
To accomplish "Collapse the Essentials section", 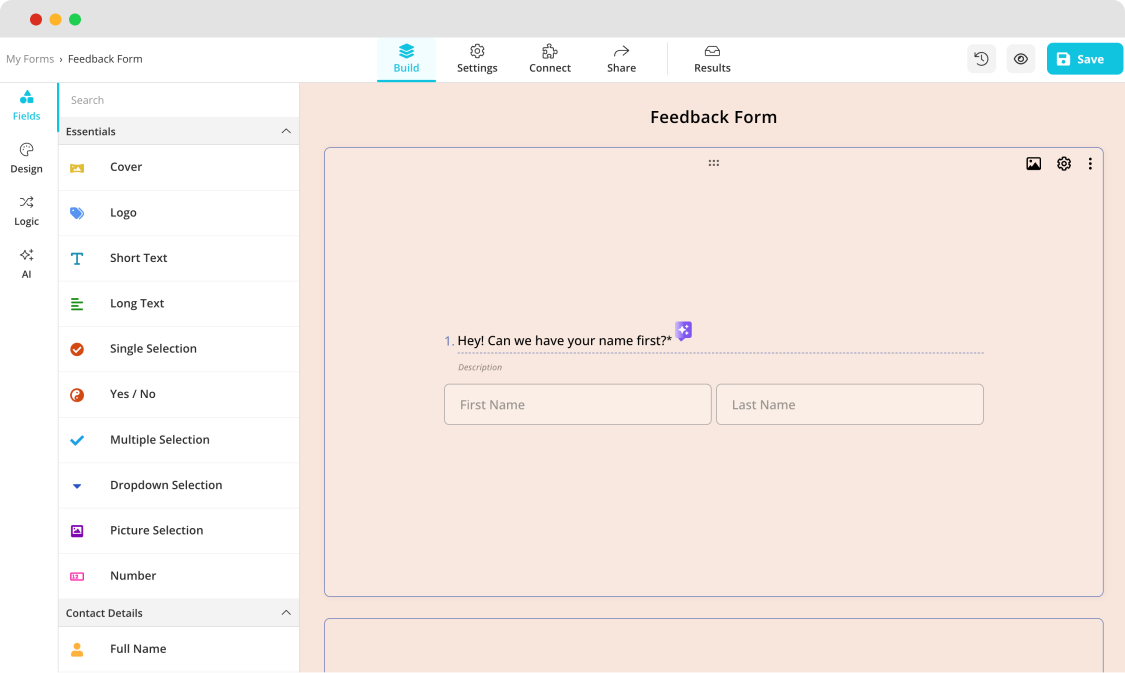I will (287, 131).
